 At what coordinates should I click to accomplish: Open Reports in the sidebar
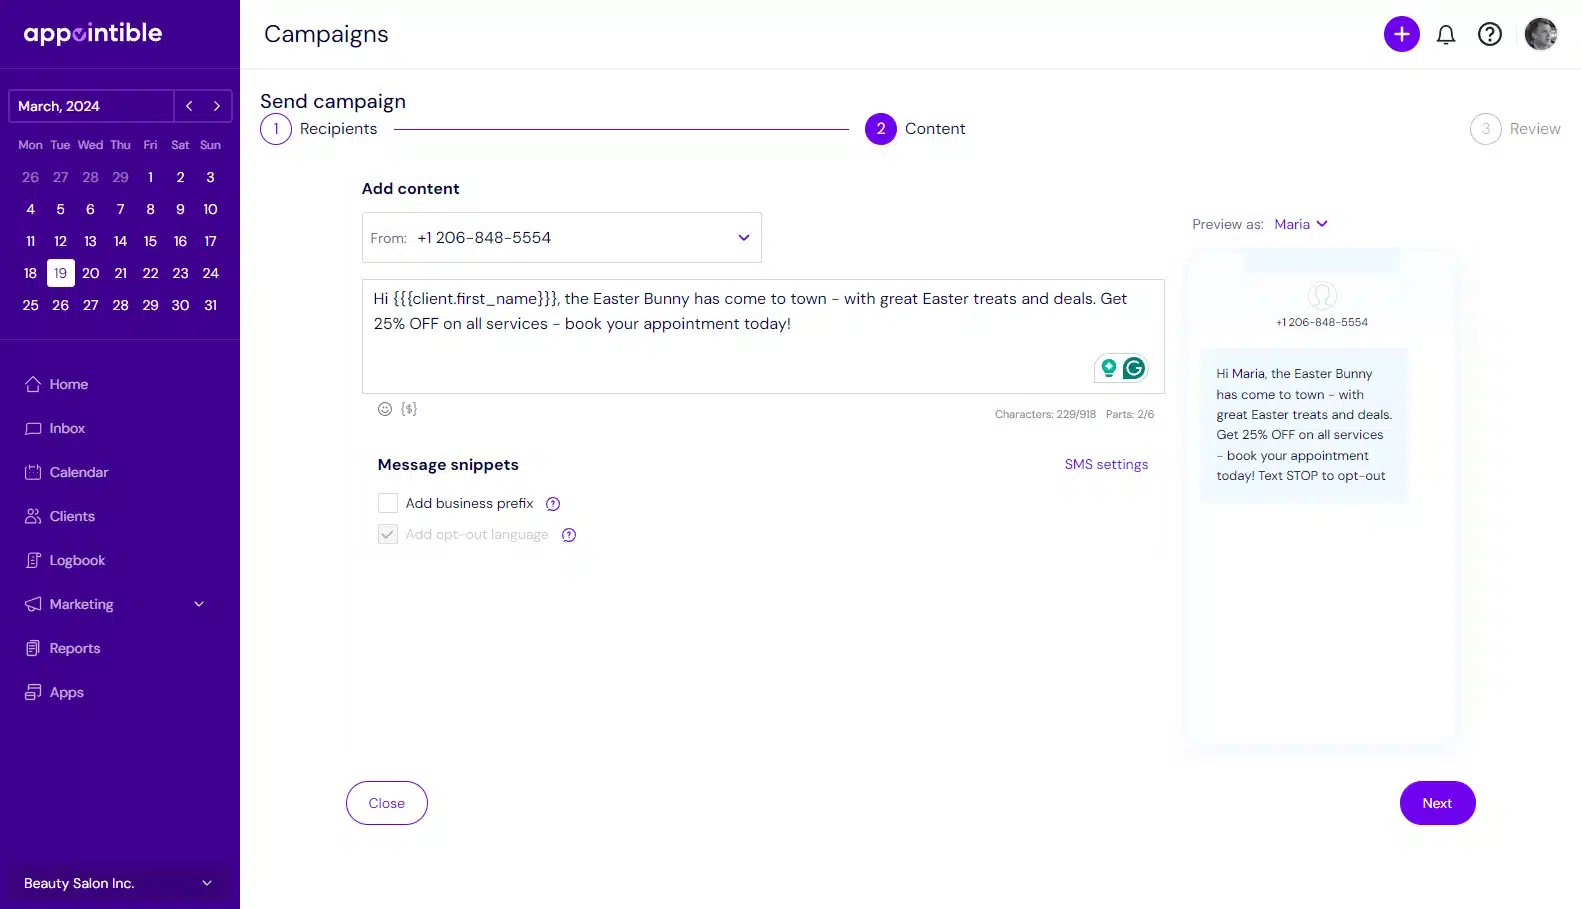click(x=75, y=648)
